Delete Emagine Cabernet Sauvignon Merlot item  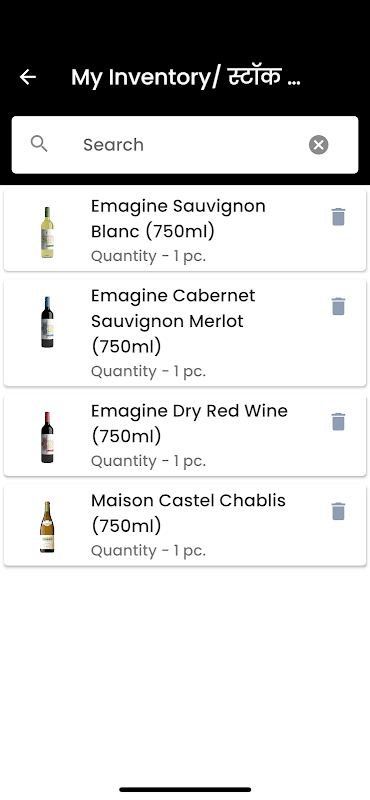338,307
